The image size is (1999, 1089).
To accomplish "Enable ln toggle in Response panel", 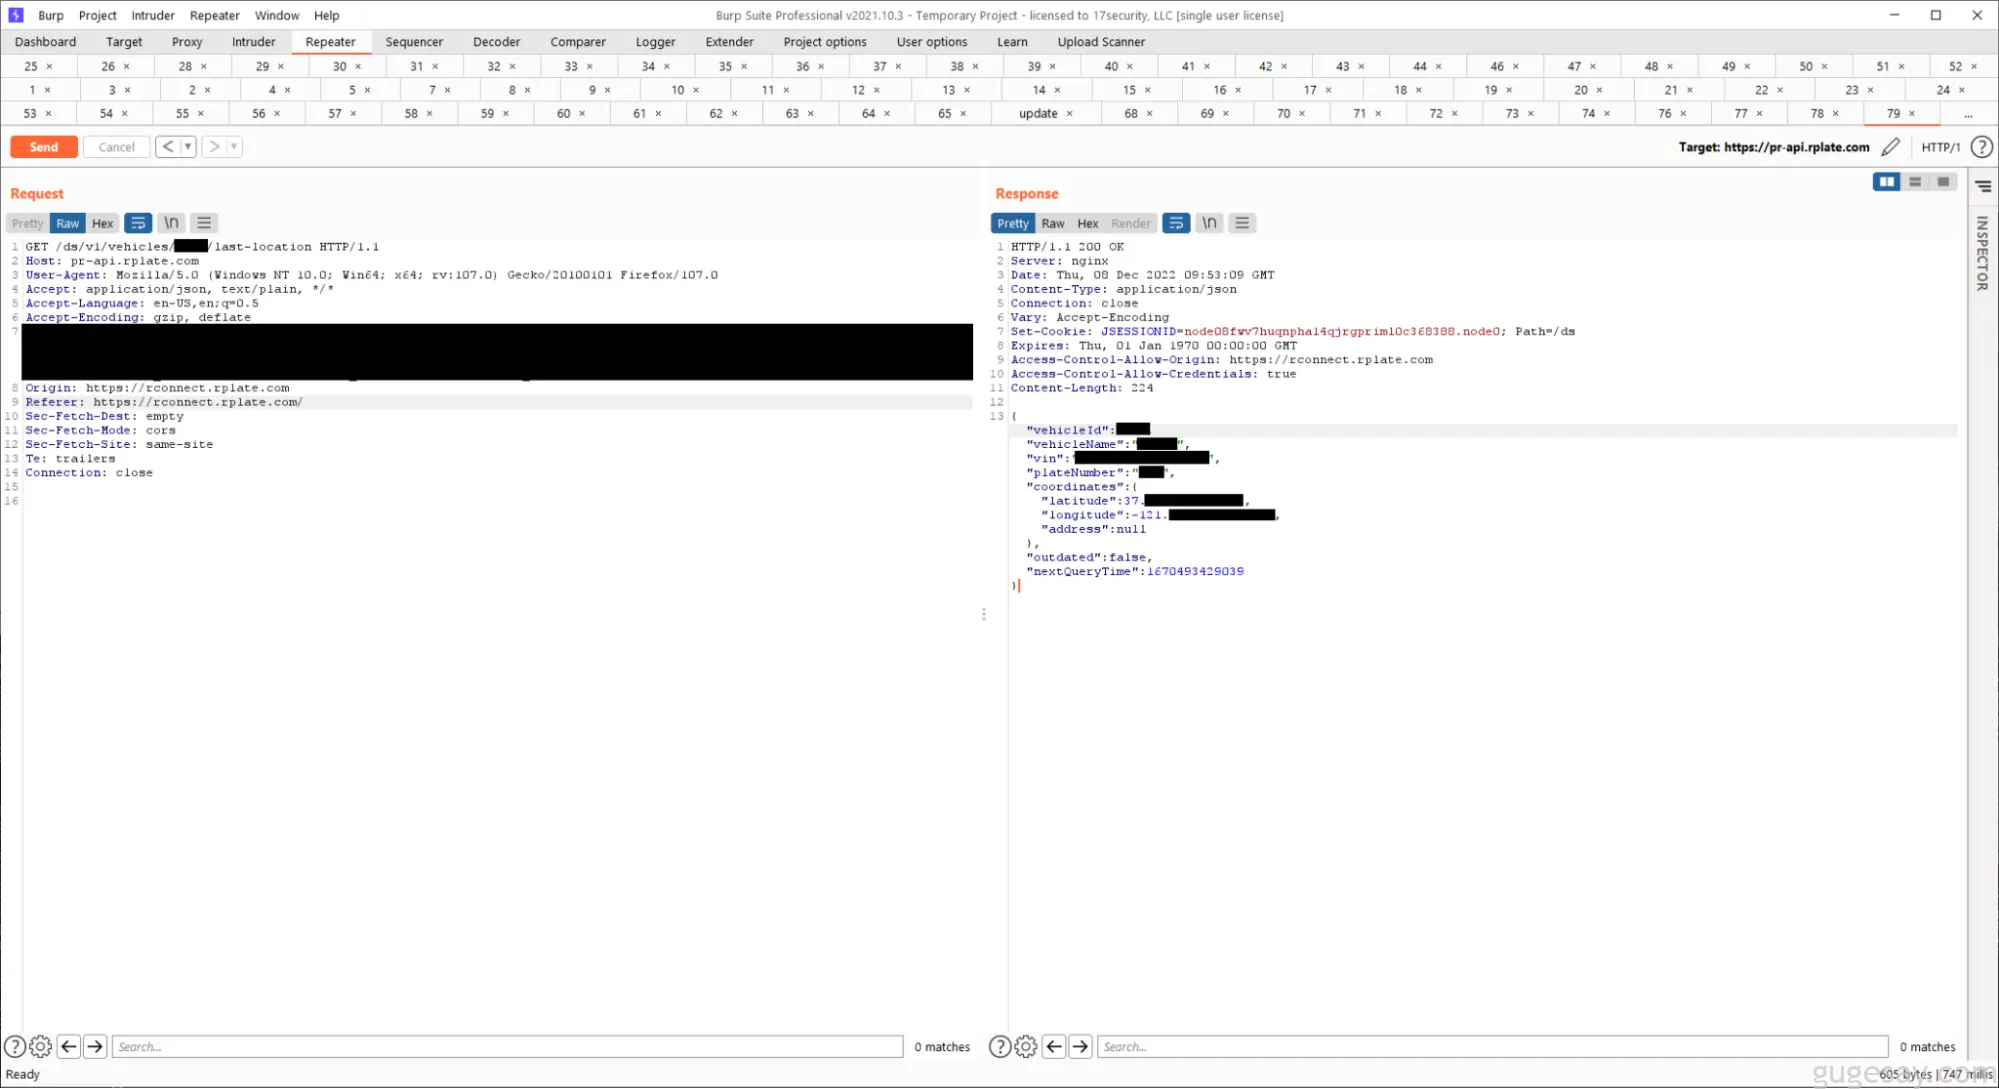I will pyautogui.click(x=1208, y=223).
